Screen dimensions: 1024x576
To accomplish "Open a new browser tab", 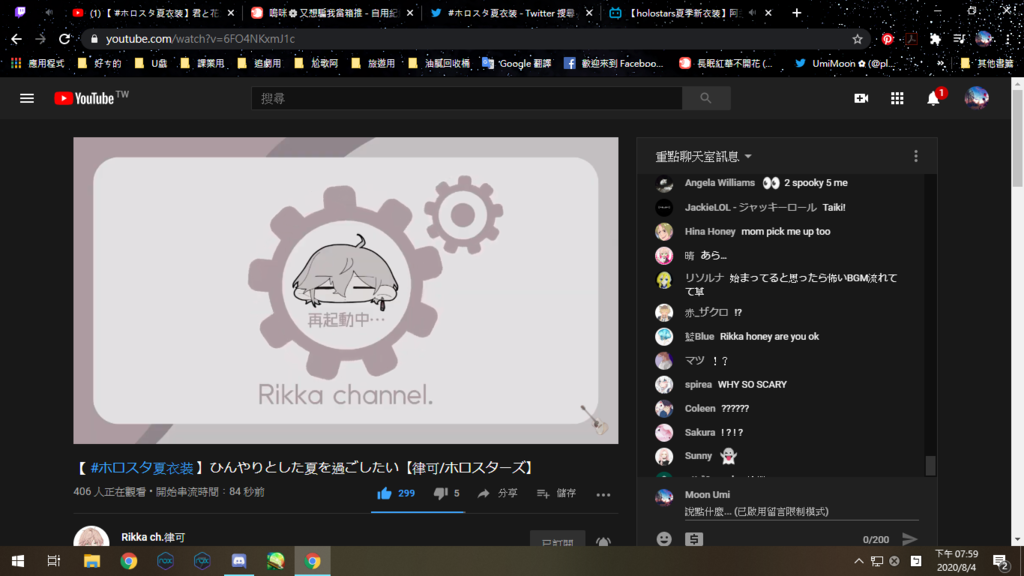I will pyautogui.click(x=796, y=12).
